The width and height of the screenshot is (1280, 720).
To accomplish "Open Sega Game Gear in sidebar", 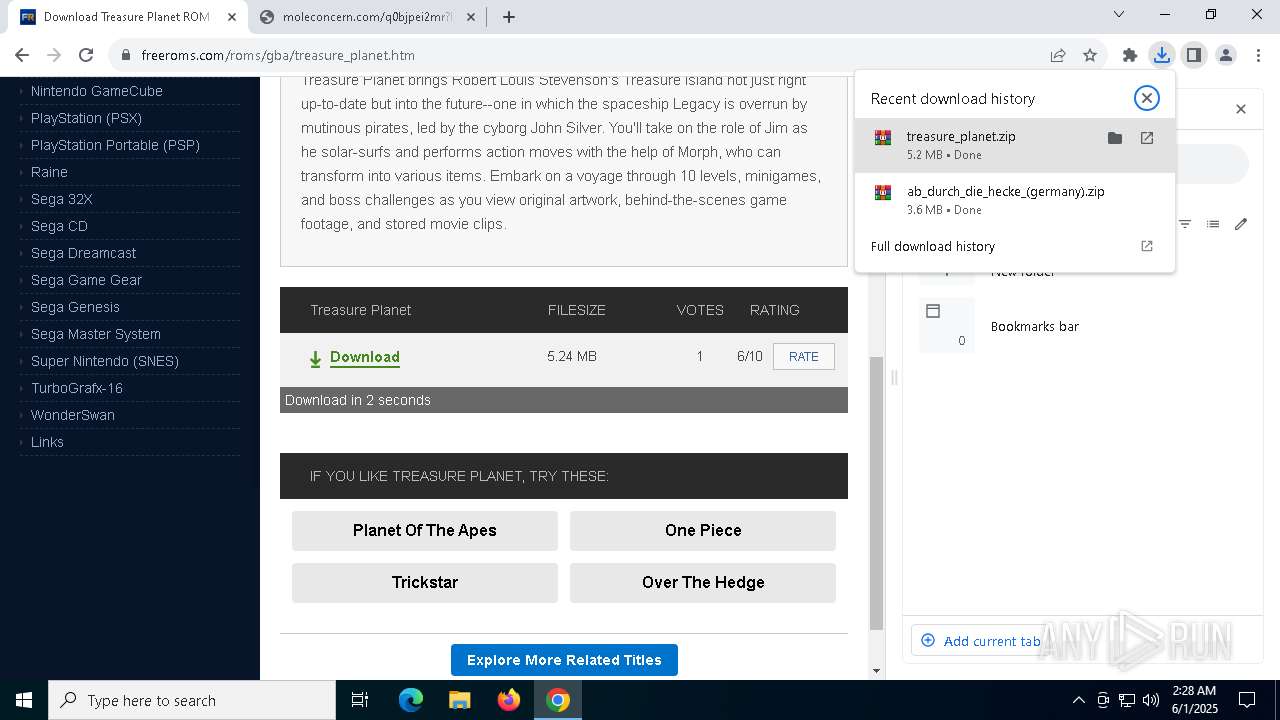I will pyautogui.click(x=86, y=280).
